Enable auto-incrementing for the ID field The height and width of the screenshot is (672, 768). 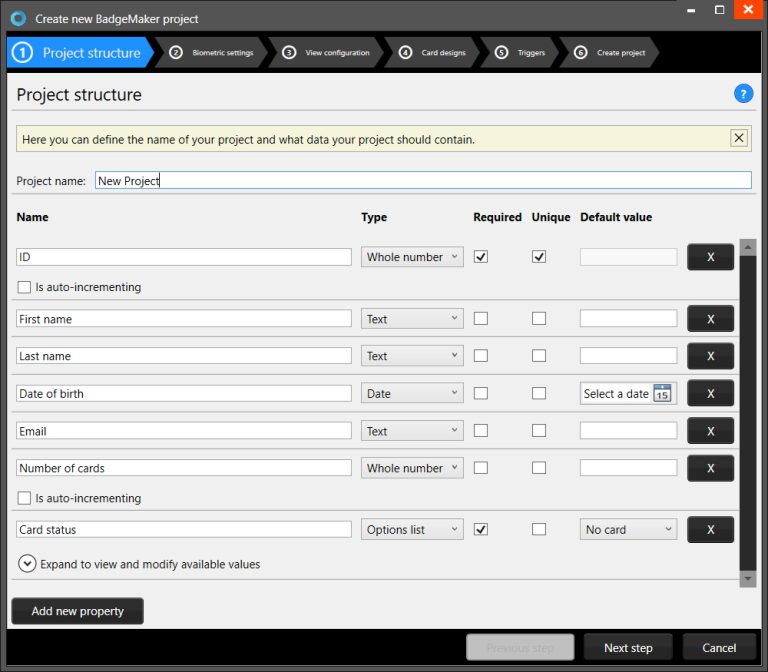point(25,288)
